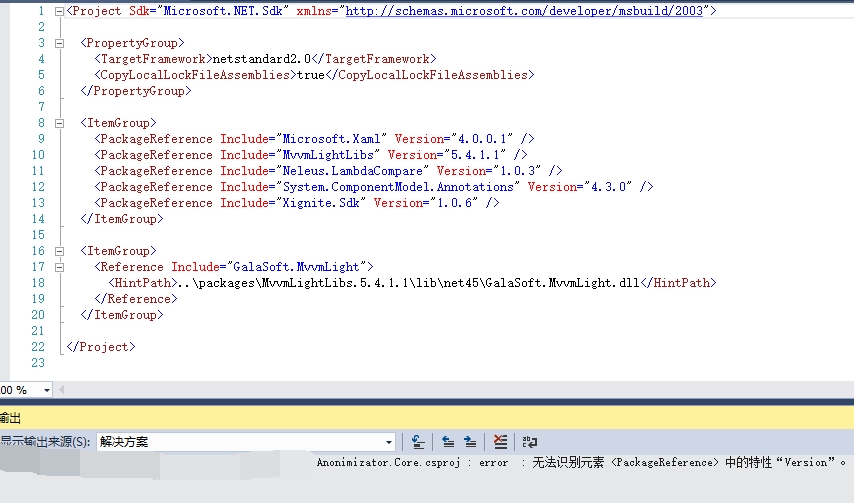The height and width of the screenshot is (503, 854).
Task: Click the Microsoft.Xaml package include value
Action: [x=331, y=139]
